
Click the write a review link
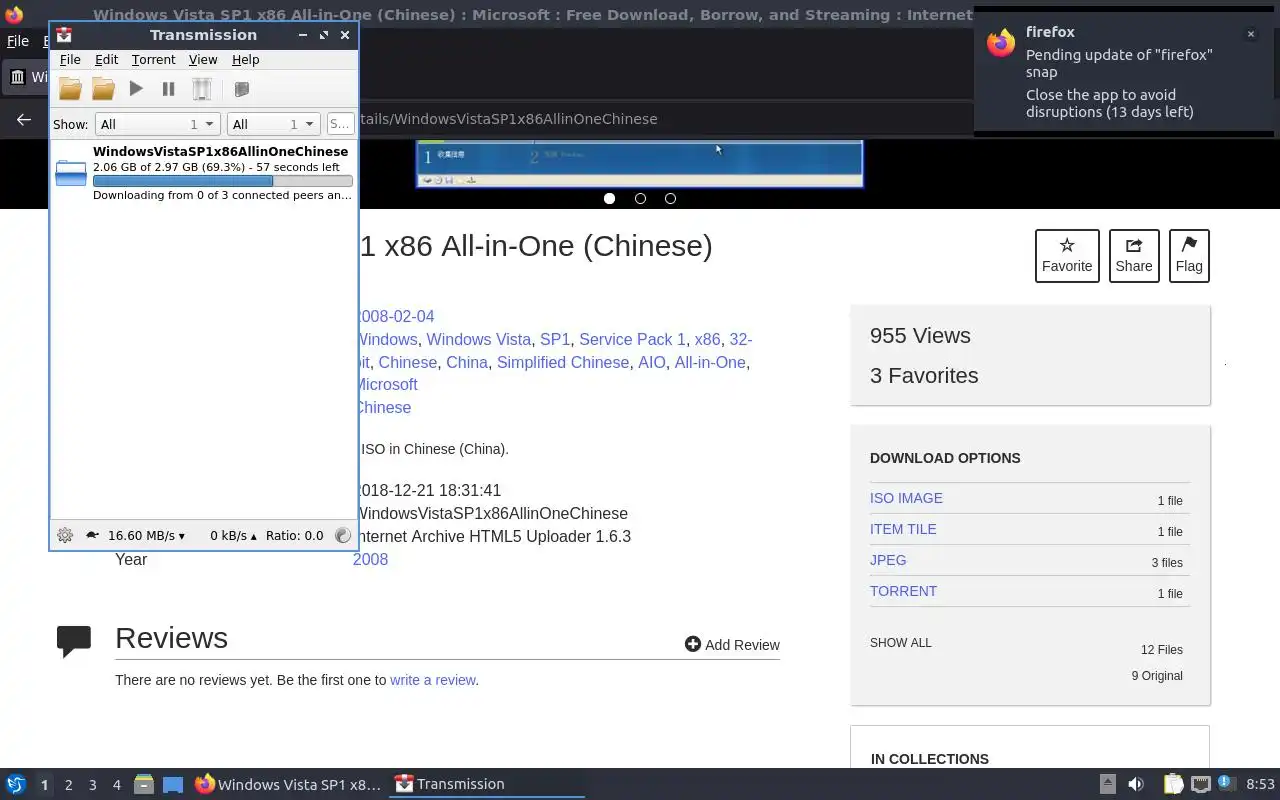[433, 680]
